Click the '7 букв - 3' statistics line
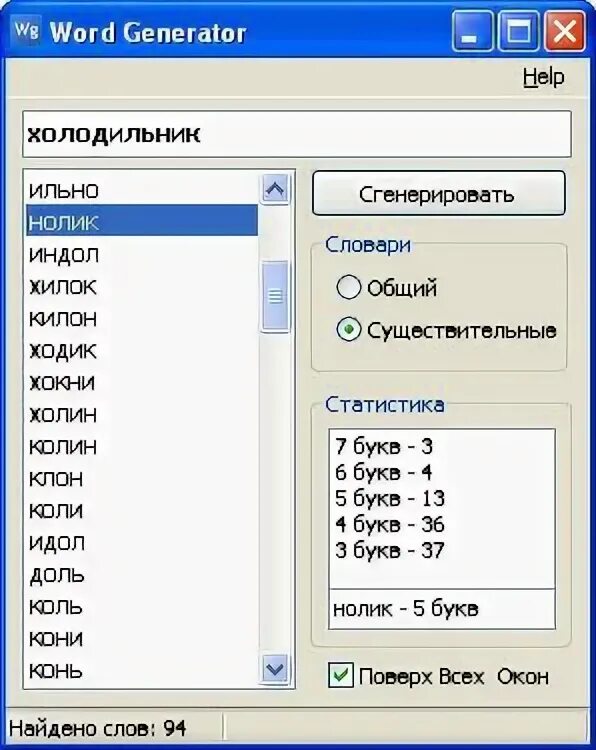The width and height of the screenshot is (596, 750). tap(384, 446)
